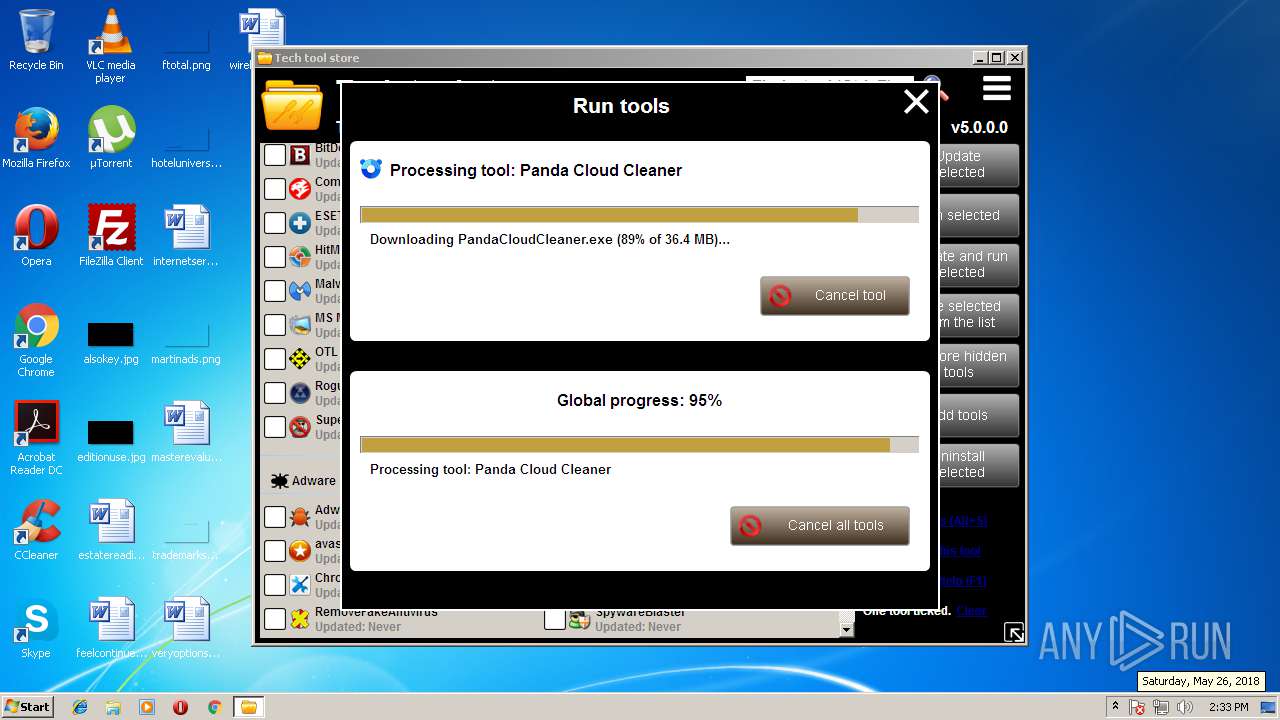The image size is (1280, 720).
Task: Click the Rogue tool icon in list
Action: point(300,393)
